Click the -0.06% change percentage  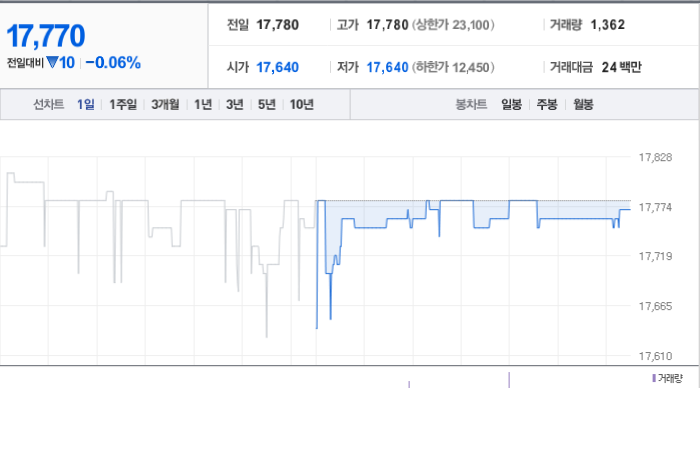tap(113, 62)
